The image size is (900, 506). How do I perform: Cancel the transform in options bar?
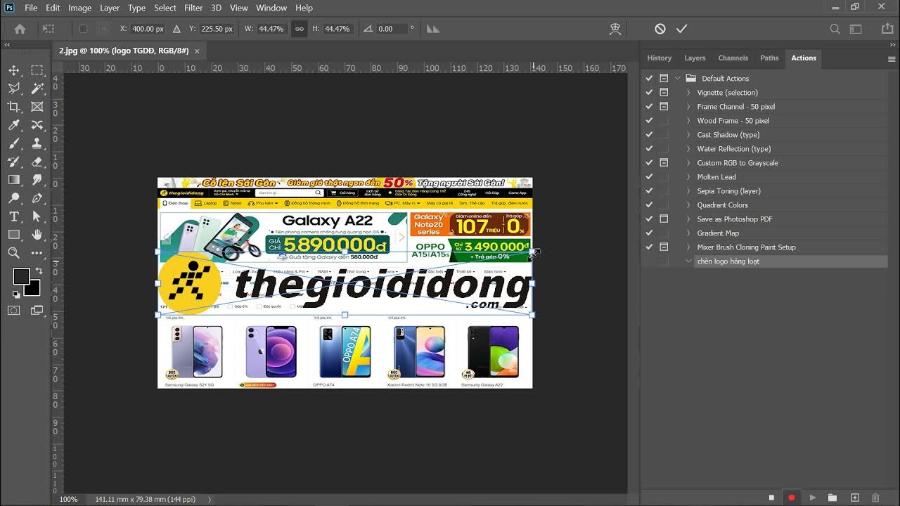point(660,29)
